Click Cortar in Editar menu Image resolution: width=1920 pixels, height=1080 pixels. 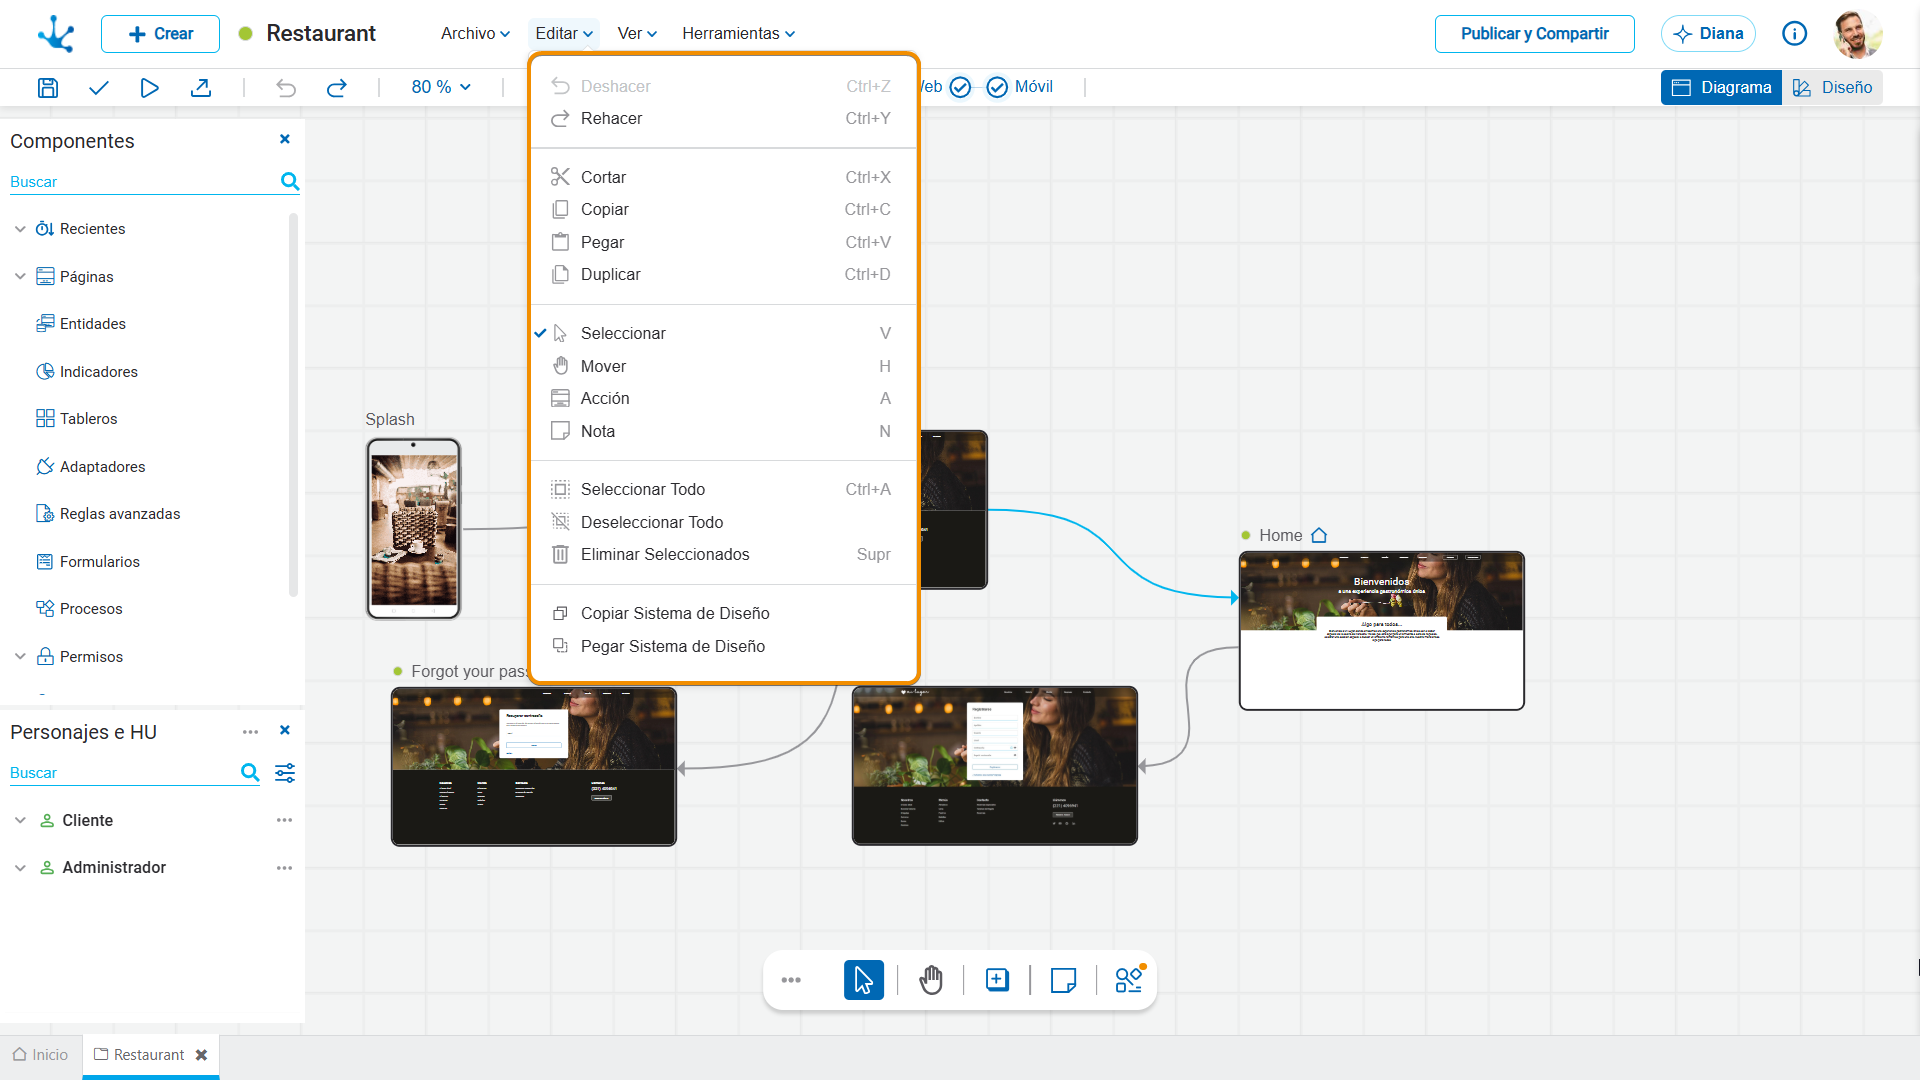[723, 177]
